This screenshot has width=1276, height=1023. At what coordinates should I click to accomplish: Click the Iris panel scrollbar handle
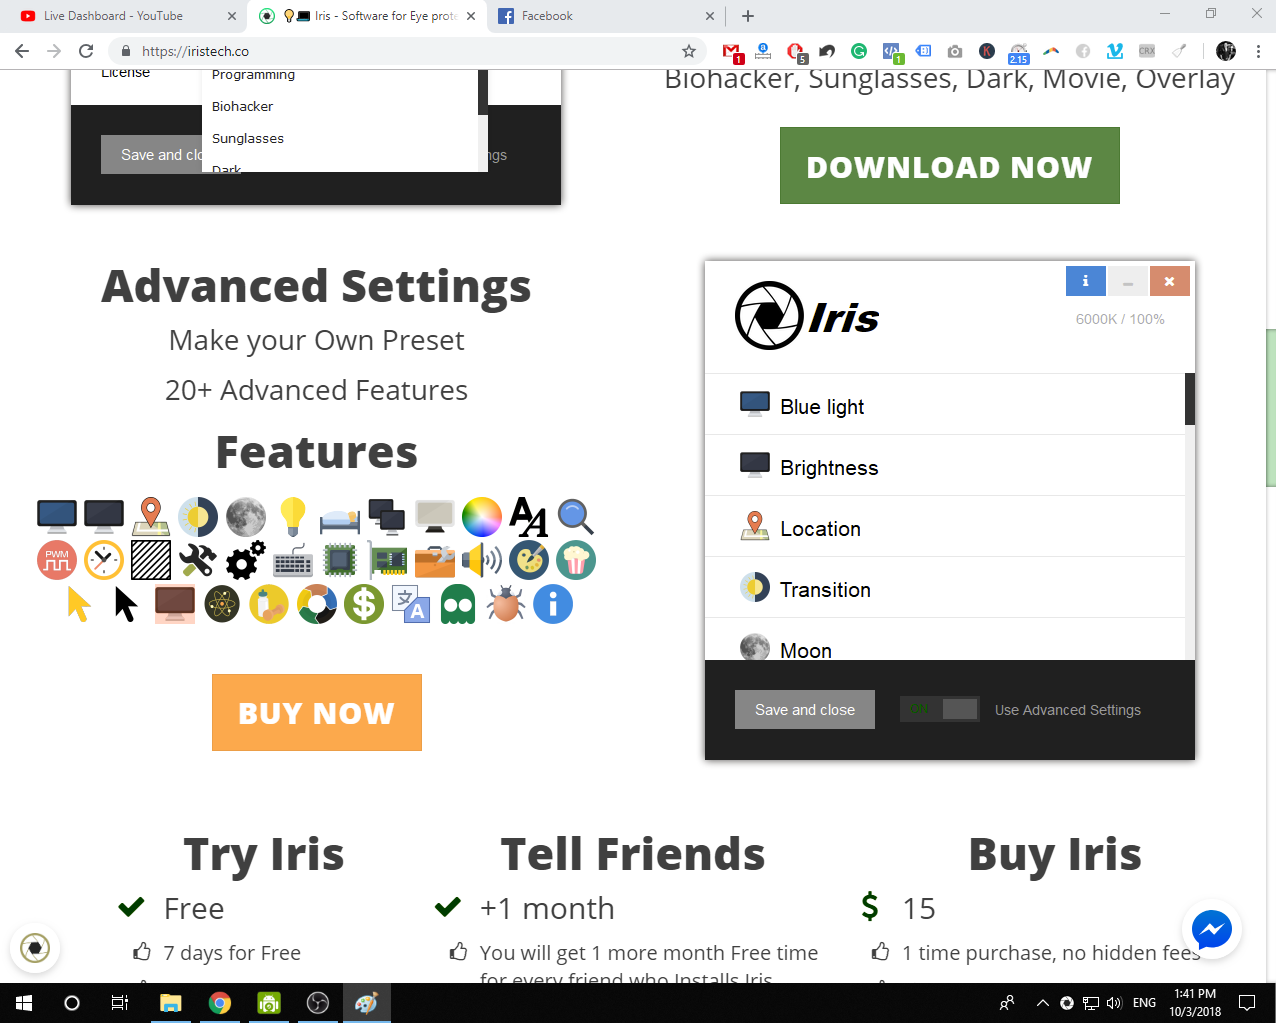[1190, 399]
